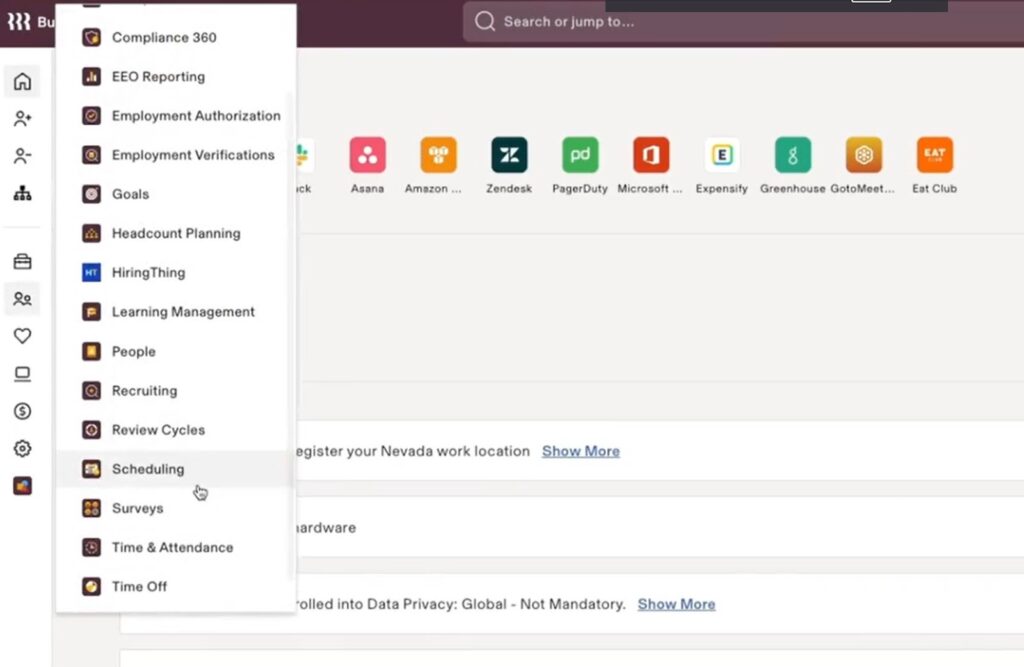
Task: Open the Expensify app tile
Action: (721, 156)
